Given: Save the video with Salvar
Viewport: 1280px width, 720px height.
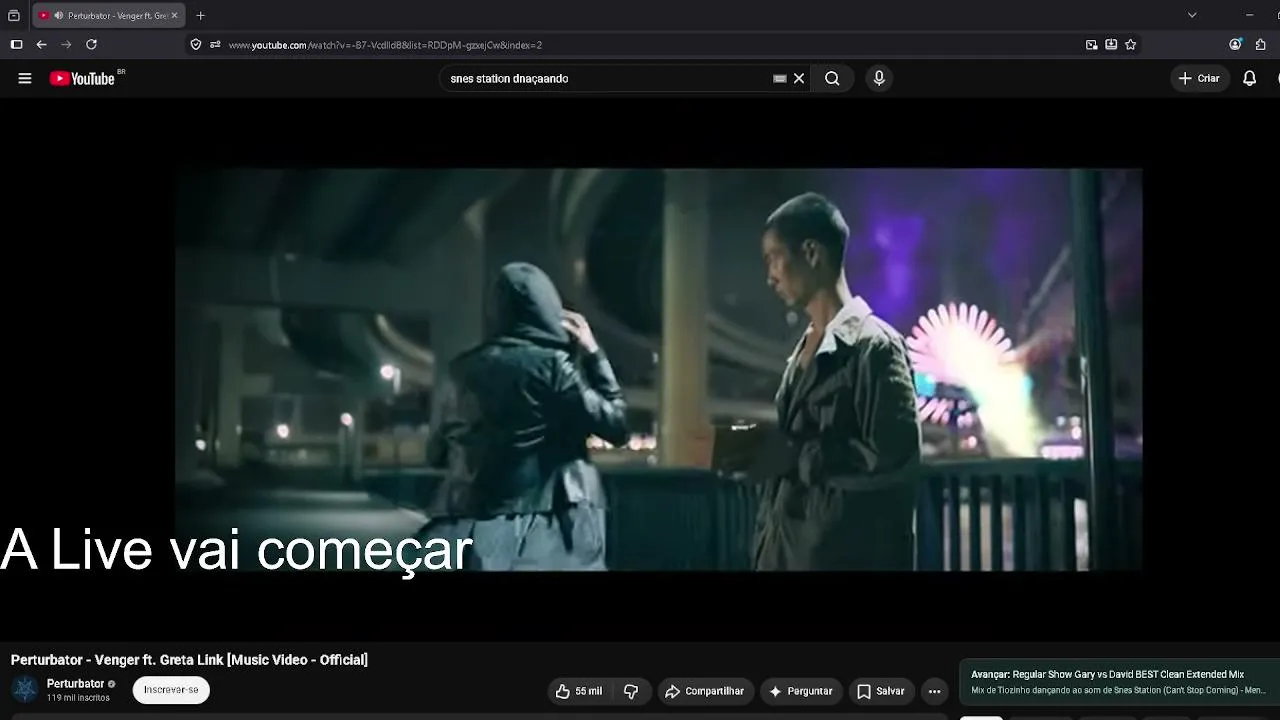Looking at the screenshot, I should (881, 691).
